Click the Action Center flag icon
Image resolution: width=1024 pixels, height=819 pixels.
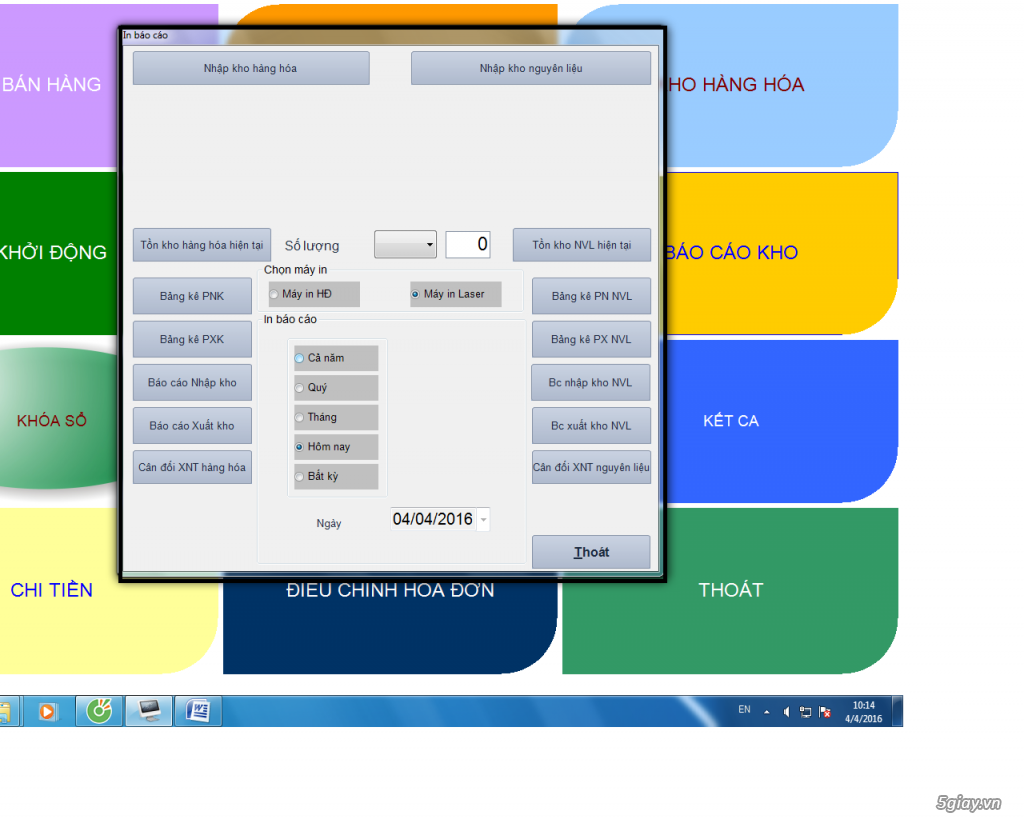tap(825, 712)
